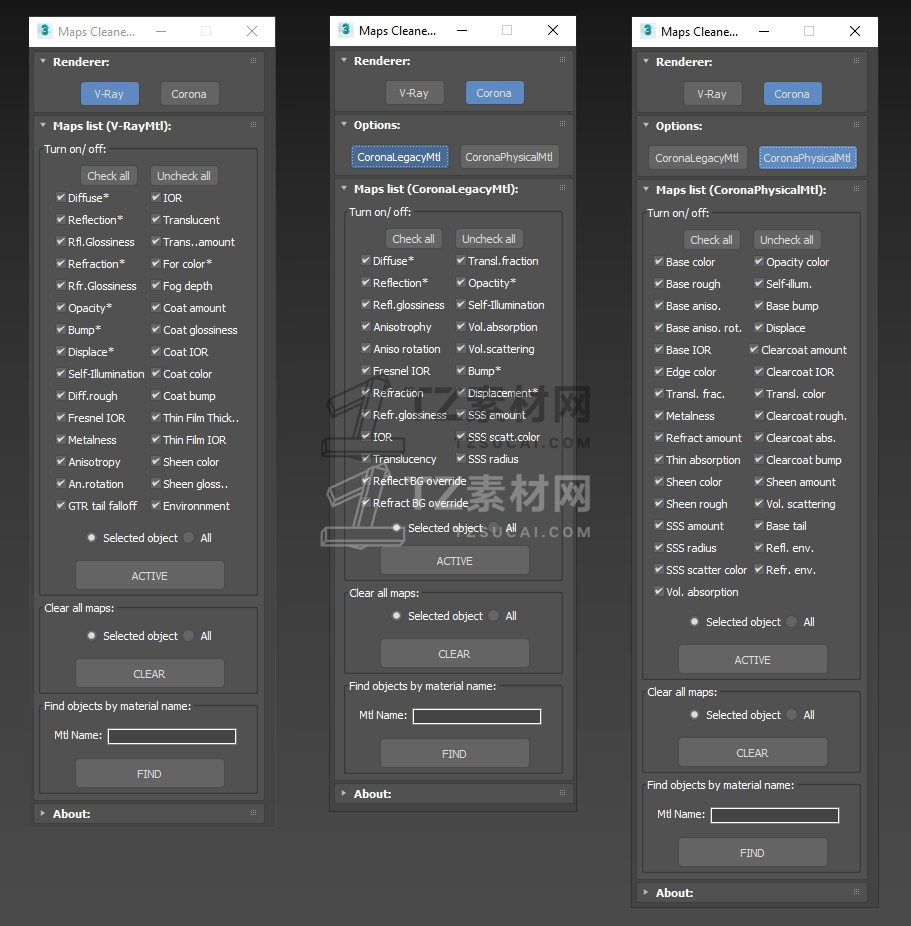Choose CoronaLegacyMtl option in right window
The height and width of the screenshot is (926, 911).
(x=697, y=158)
